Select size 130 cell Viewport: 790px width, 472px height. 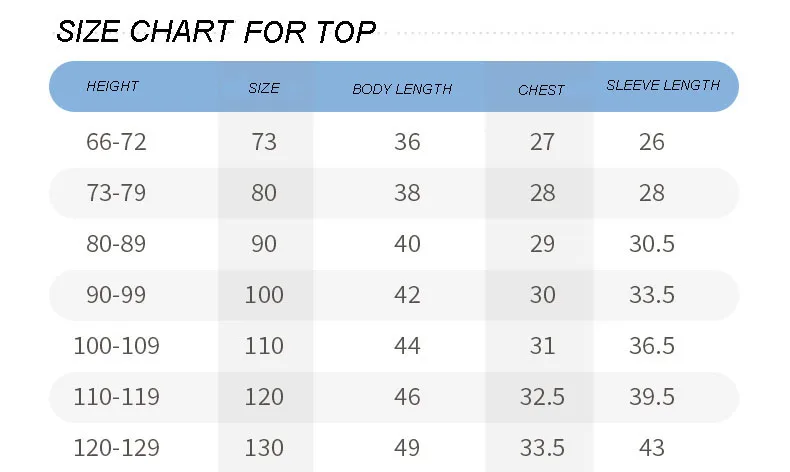pyautogui.click(x=264, y=448)
